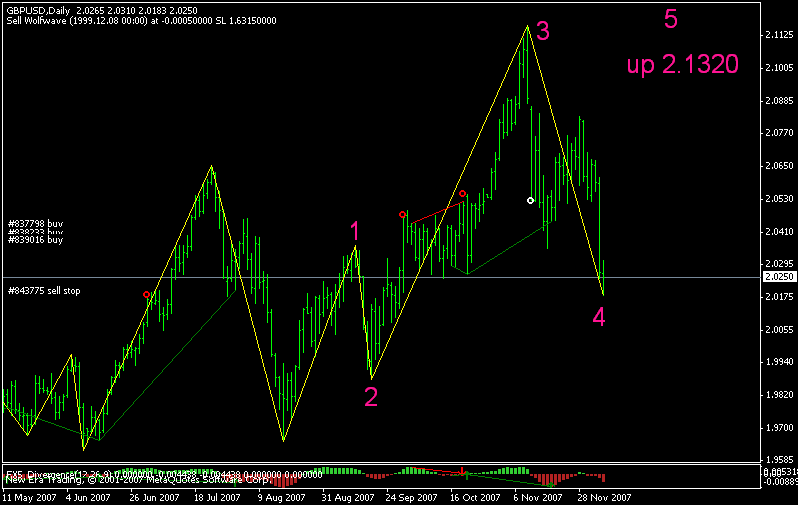Viewport: 798px width, 505px height.
Task: Click the 24 Sep 2007 date label
Action: point(411,497)
